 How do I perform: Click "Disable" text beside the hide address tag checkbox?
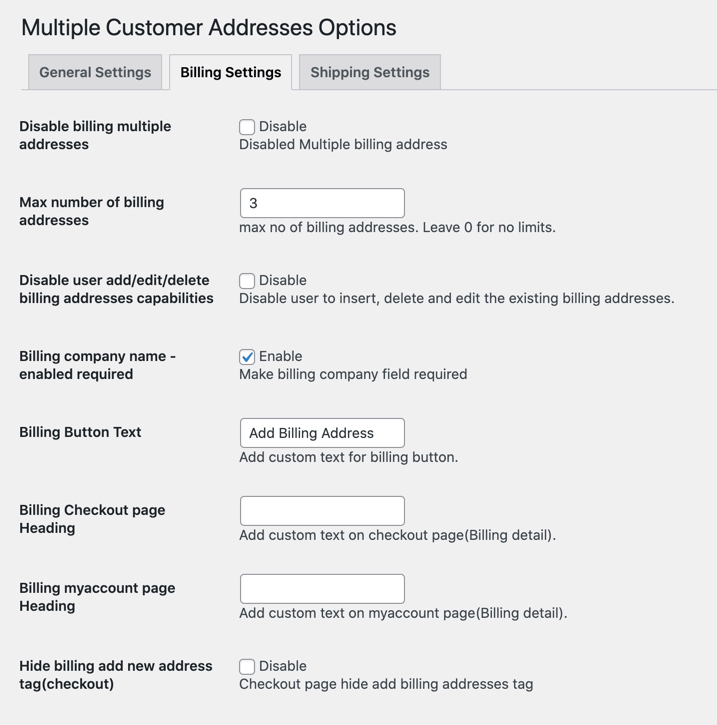click(283, 666)
